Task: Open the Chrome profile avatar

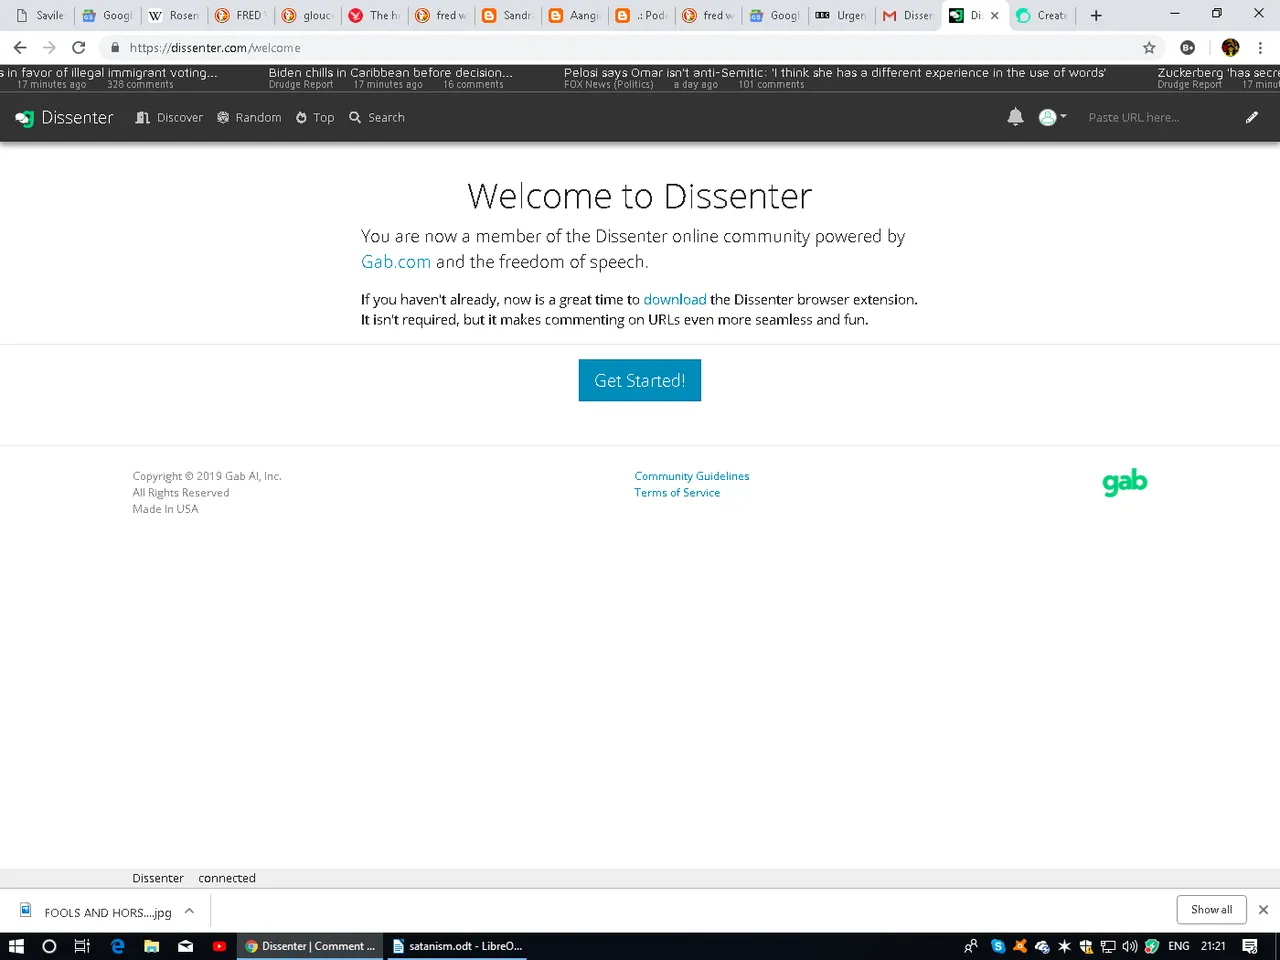Action: click(x=1231, y=47)
